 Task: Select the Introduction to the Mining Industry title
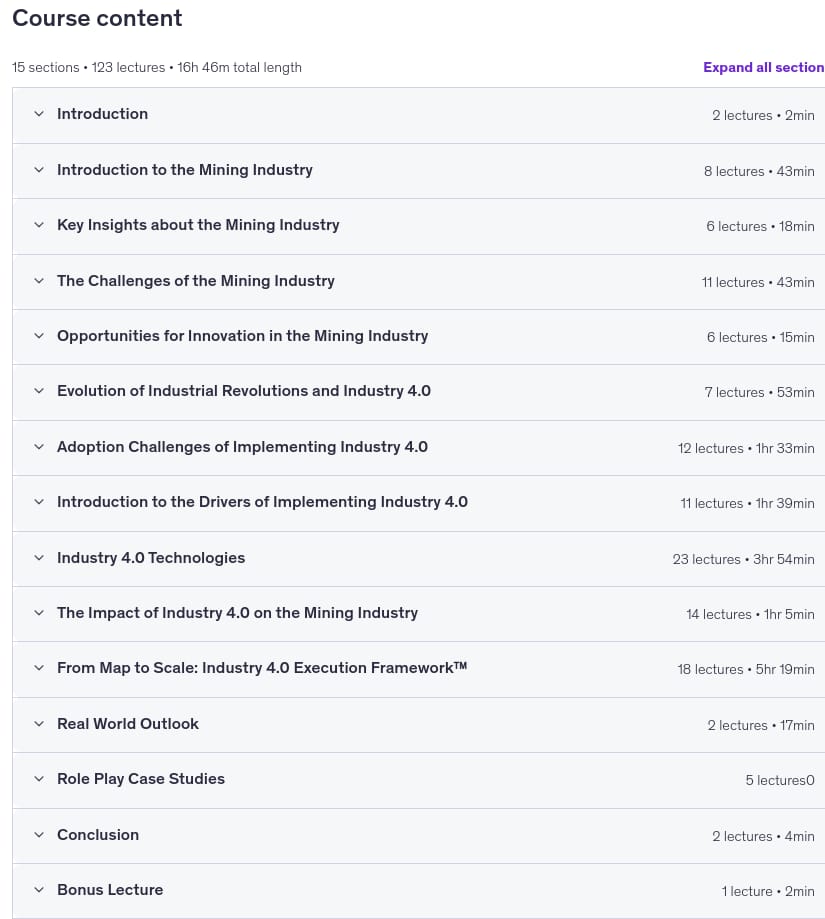point(185,170)
